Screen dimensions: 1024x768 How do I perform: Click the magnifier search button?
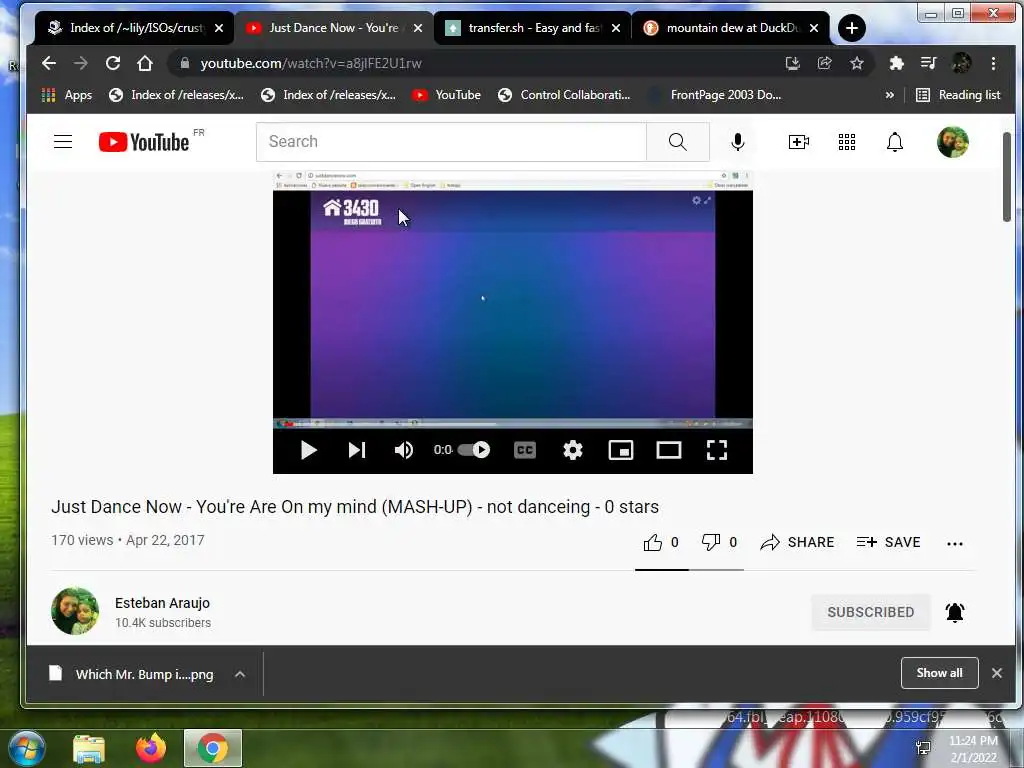tap(678, 142)
